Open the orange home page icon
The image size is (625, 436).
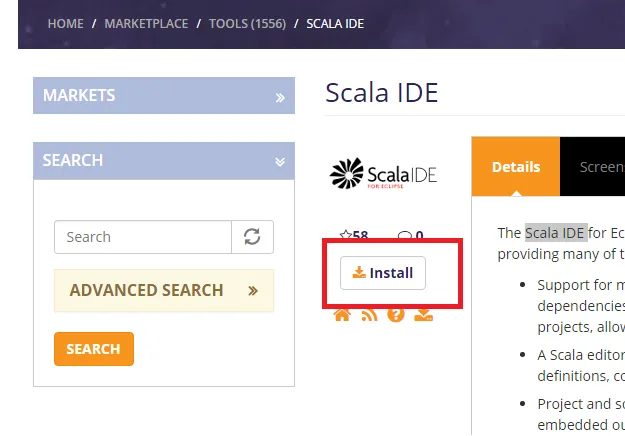[x=342, y=315]
